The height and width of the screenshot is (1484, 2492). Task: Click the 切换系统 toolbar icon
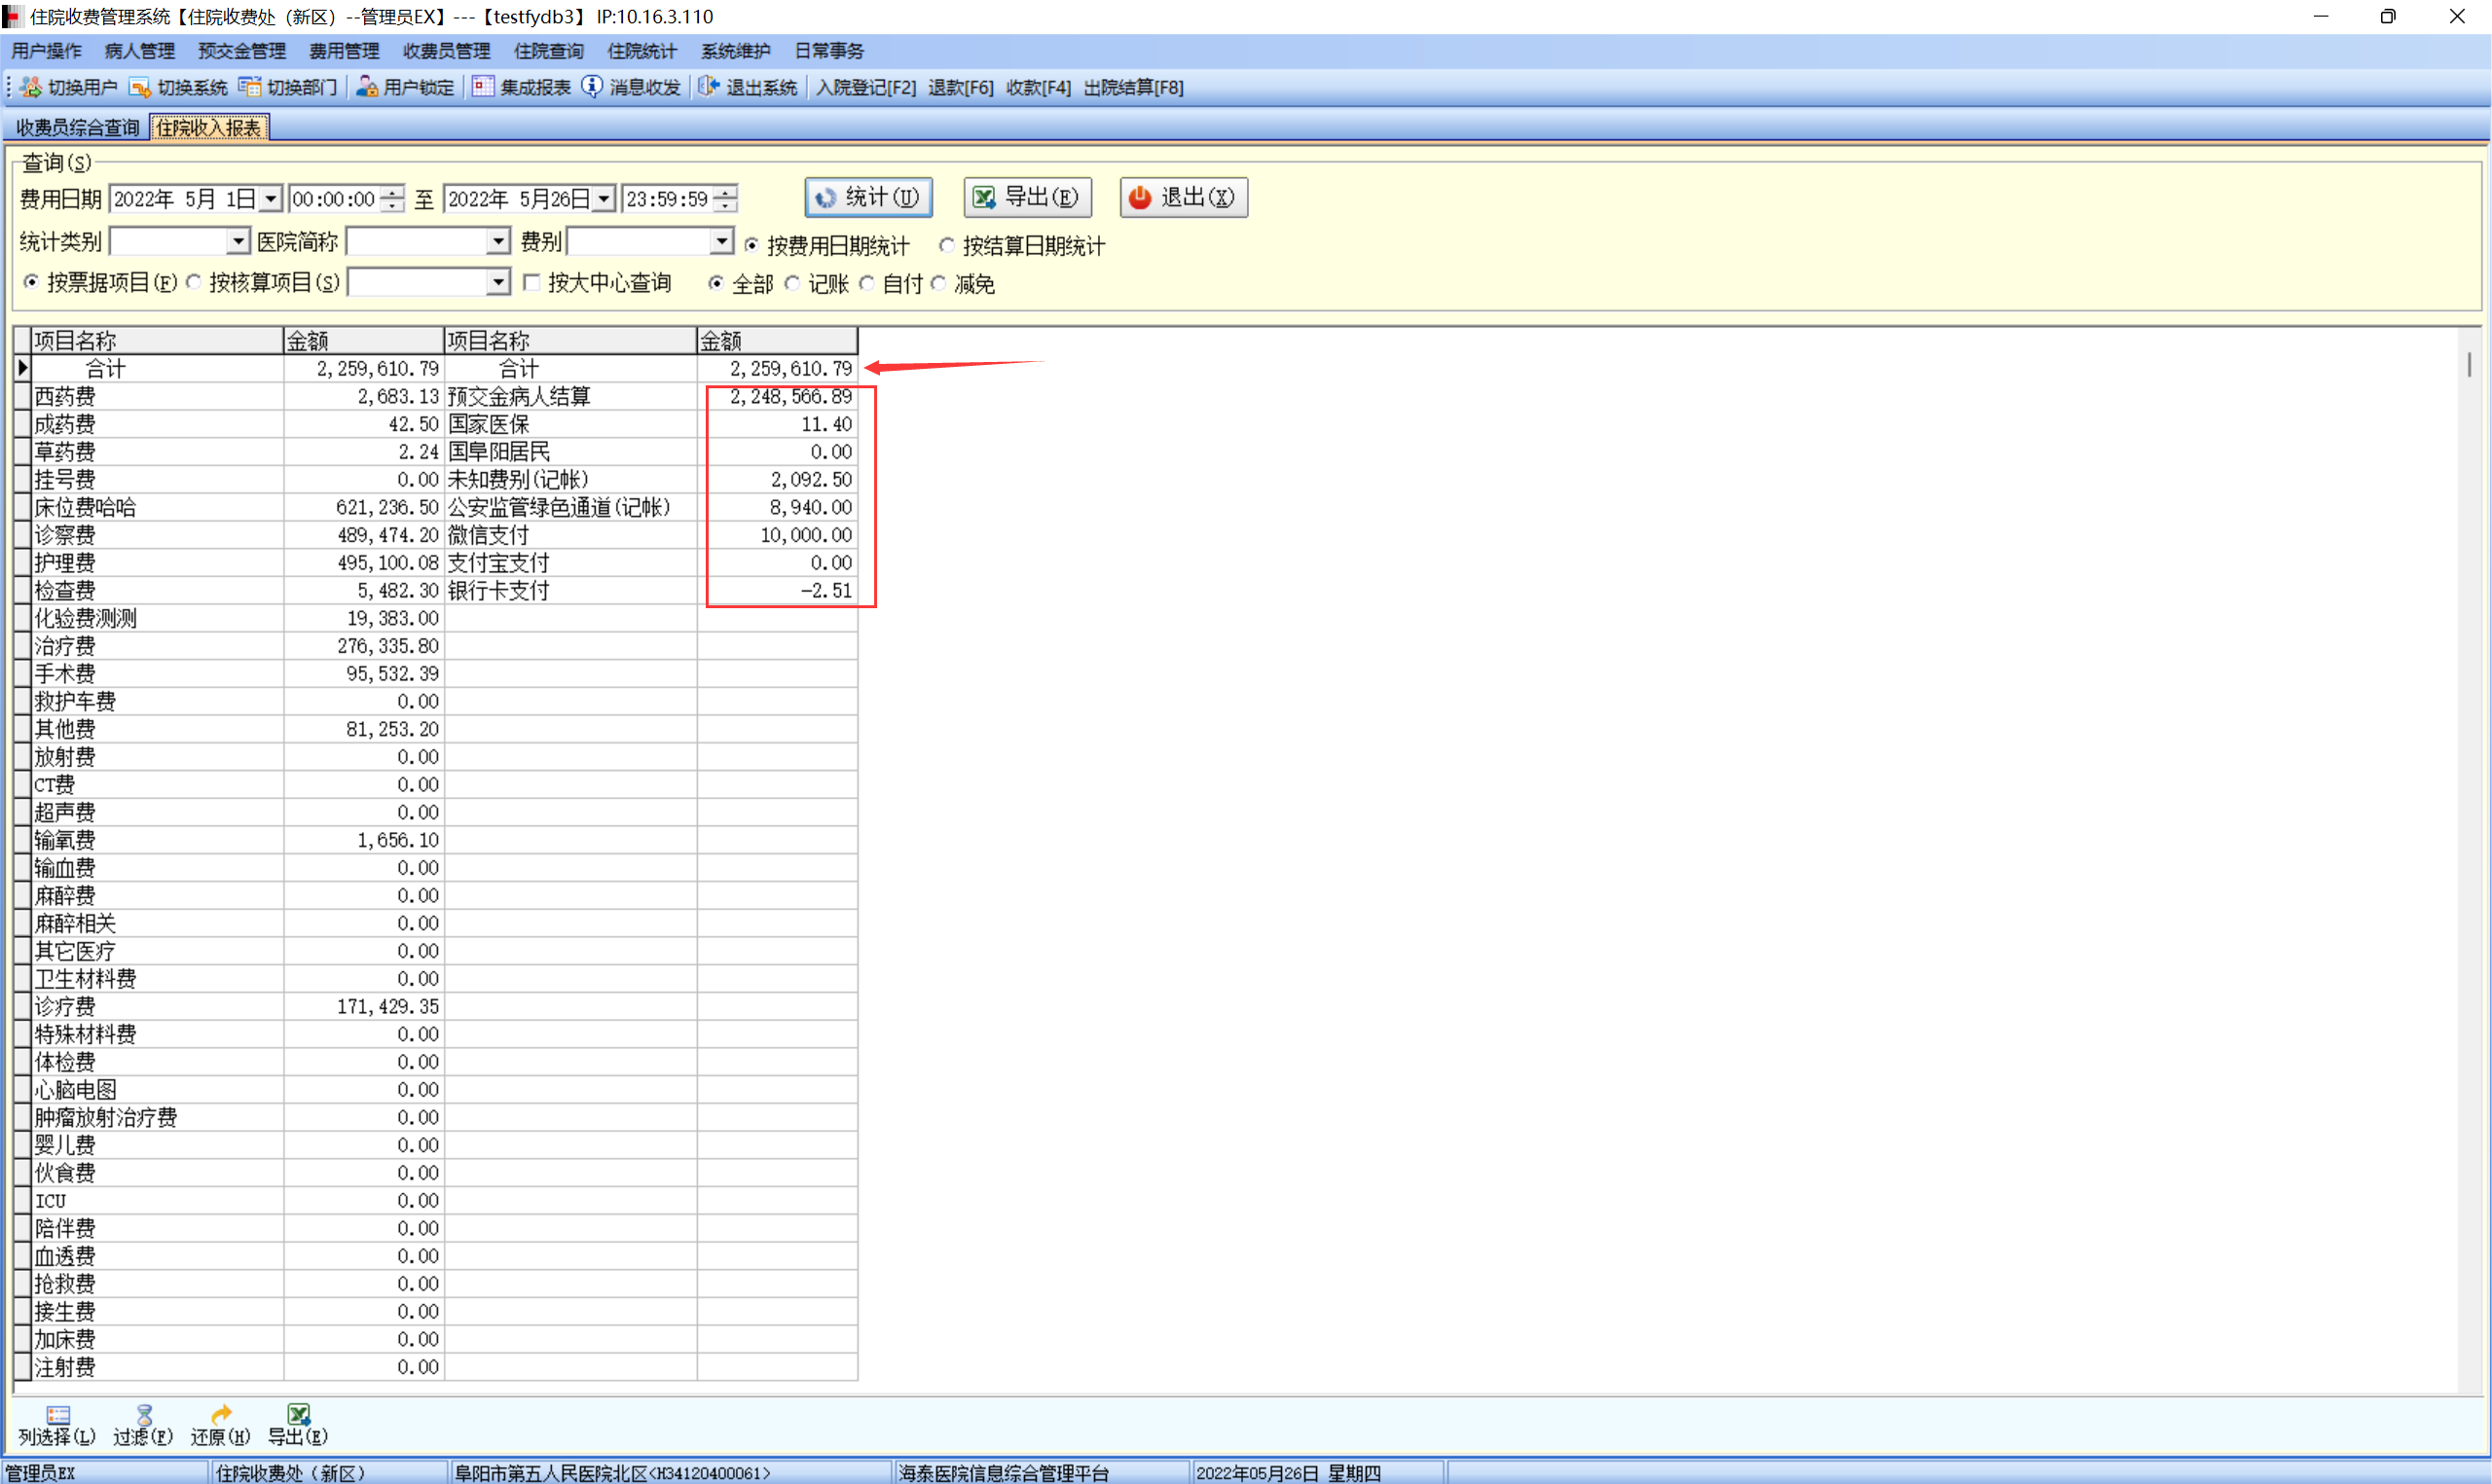(x=140, y=87)
